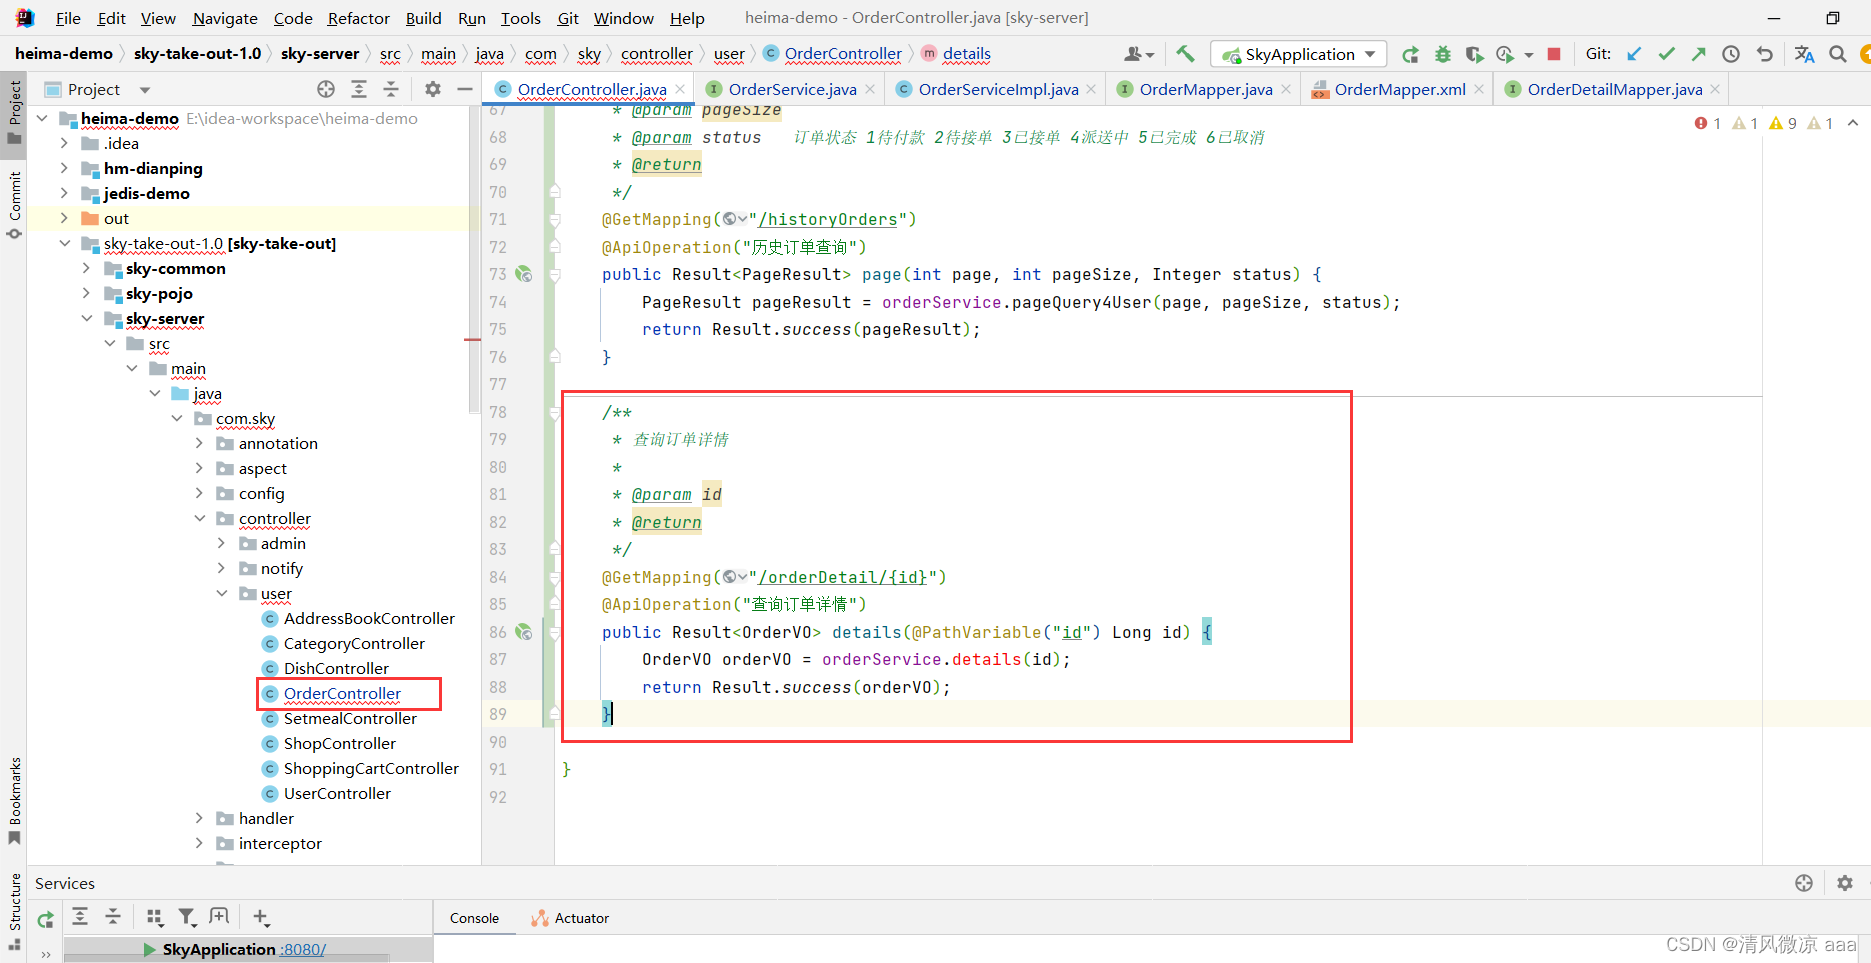1871x963 pixels.
Task: Rerun SkyApplication from the main toolbar
Action: point(1410,54)
